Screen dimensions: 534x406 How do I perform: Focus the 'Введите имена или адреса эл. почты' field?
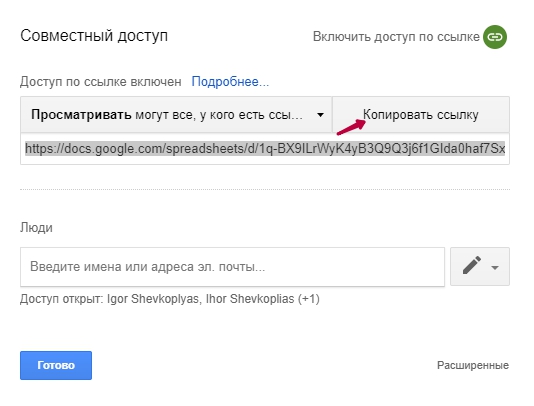click(x=233, y=267)
